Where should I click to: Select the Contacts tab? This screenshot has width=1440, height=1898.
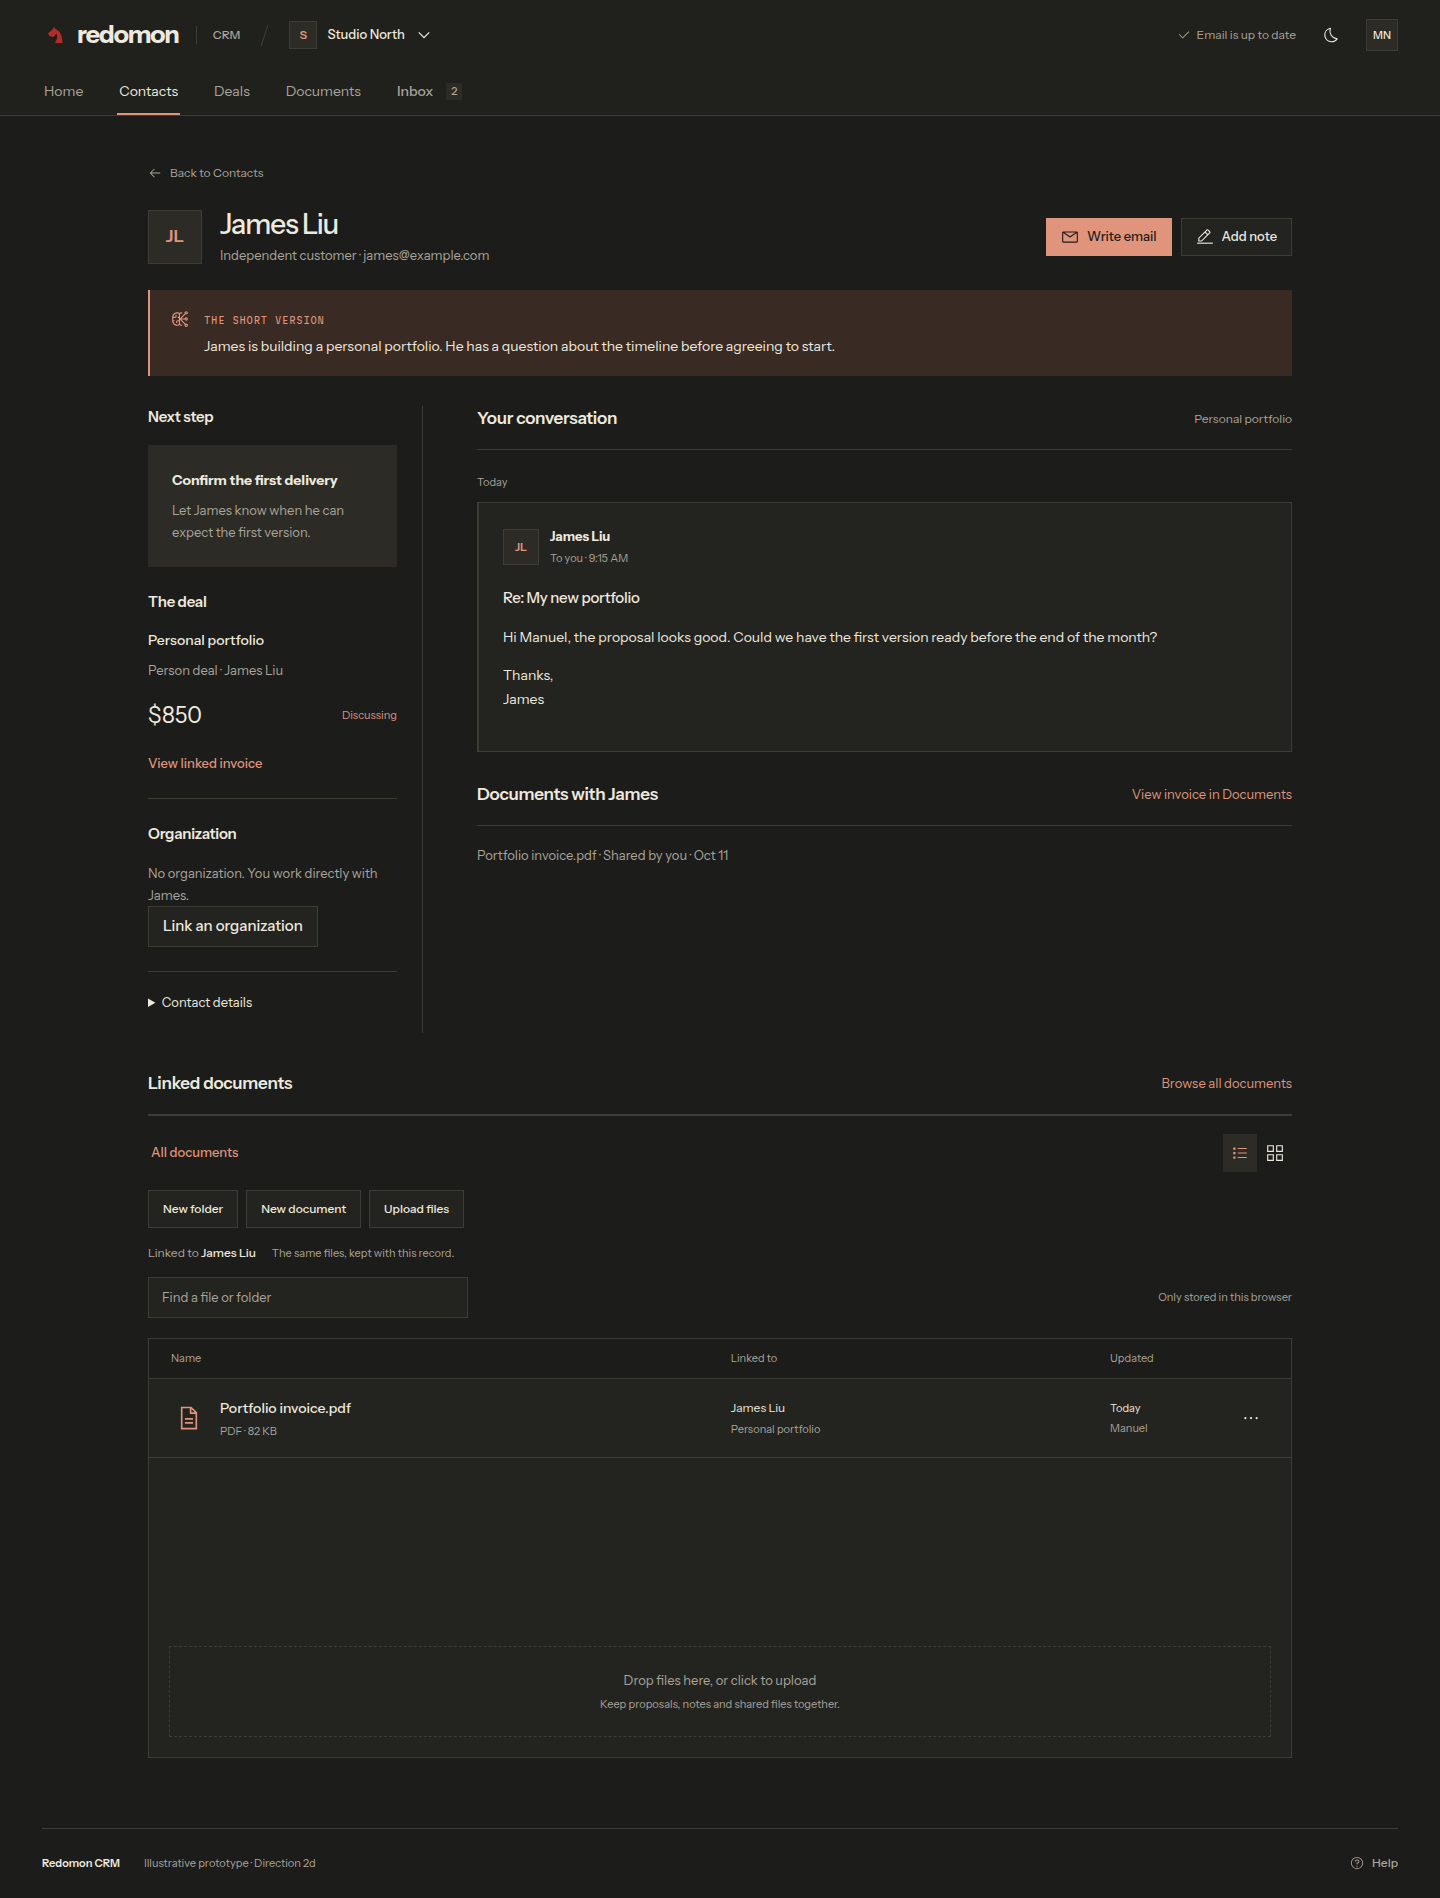tap(149, 91)
